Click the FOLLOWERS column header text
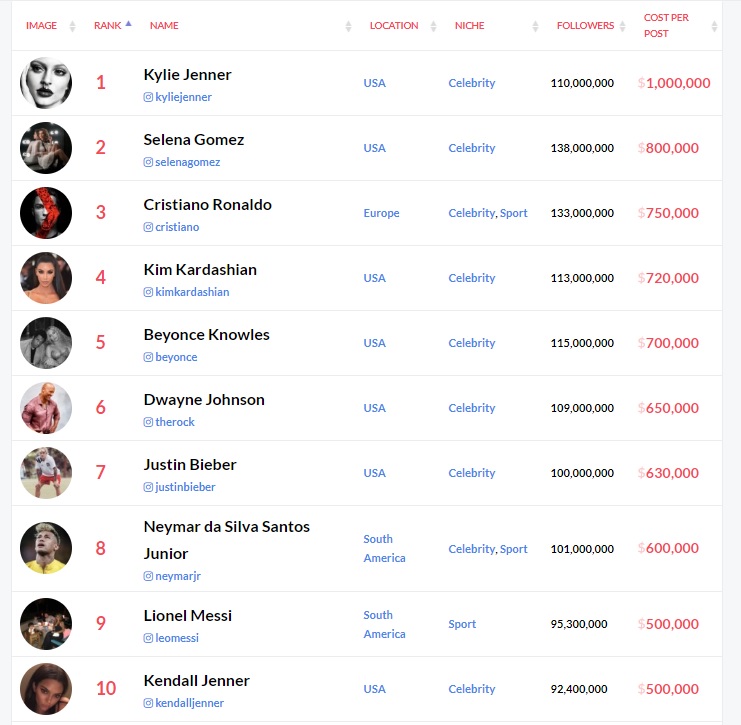 pos(585,26)
